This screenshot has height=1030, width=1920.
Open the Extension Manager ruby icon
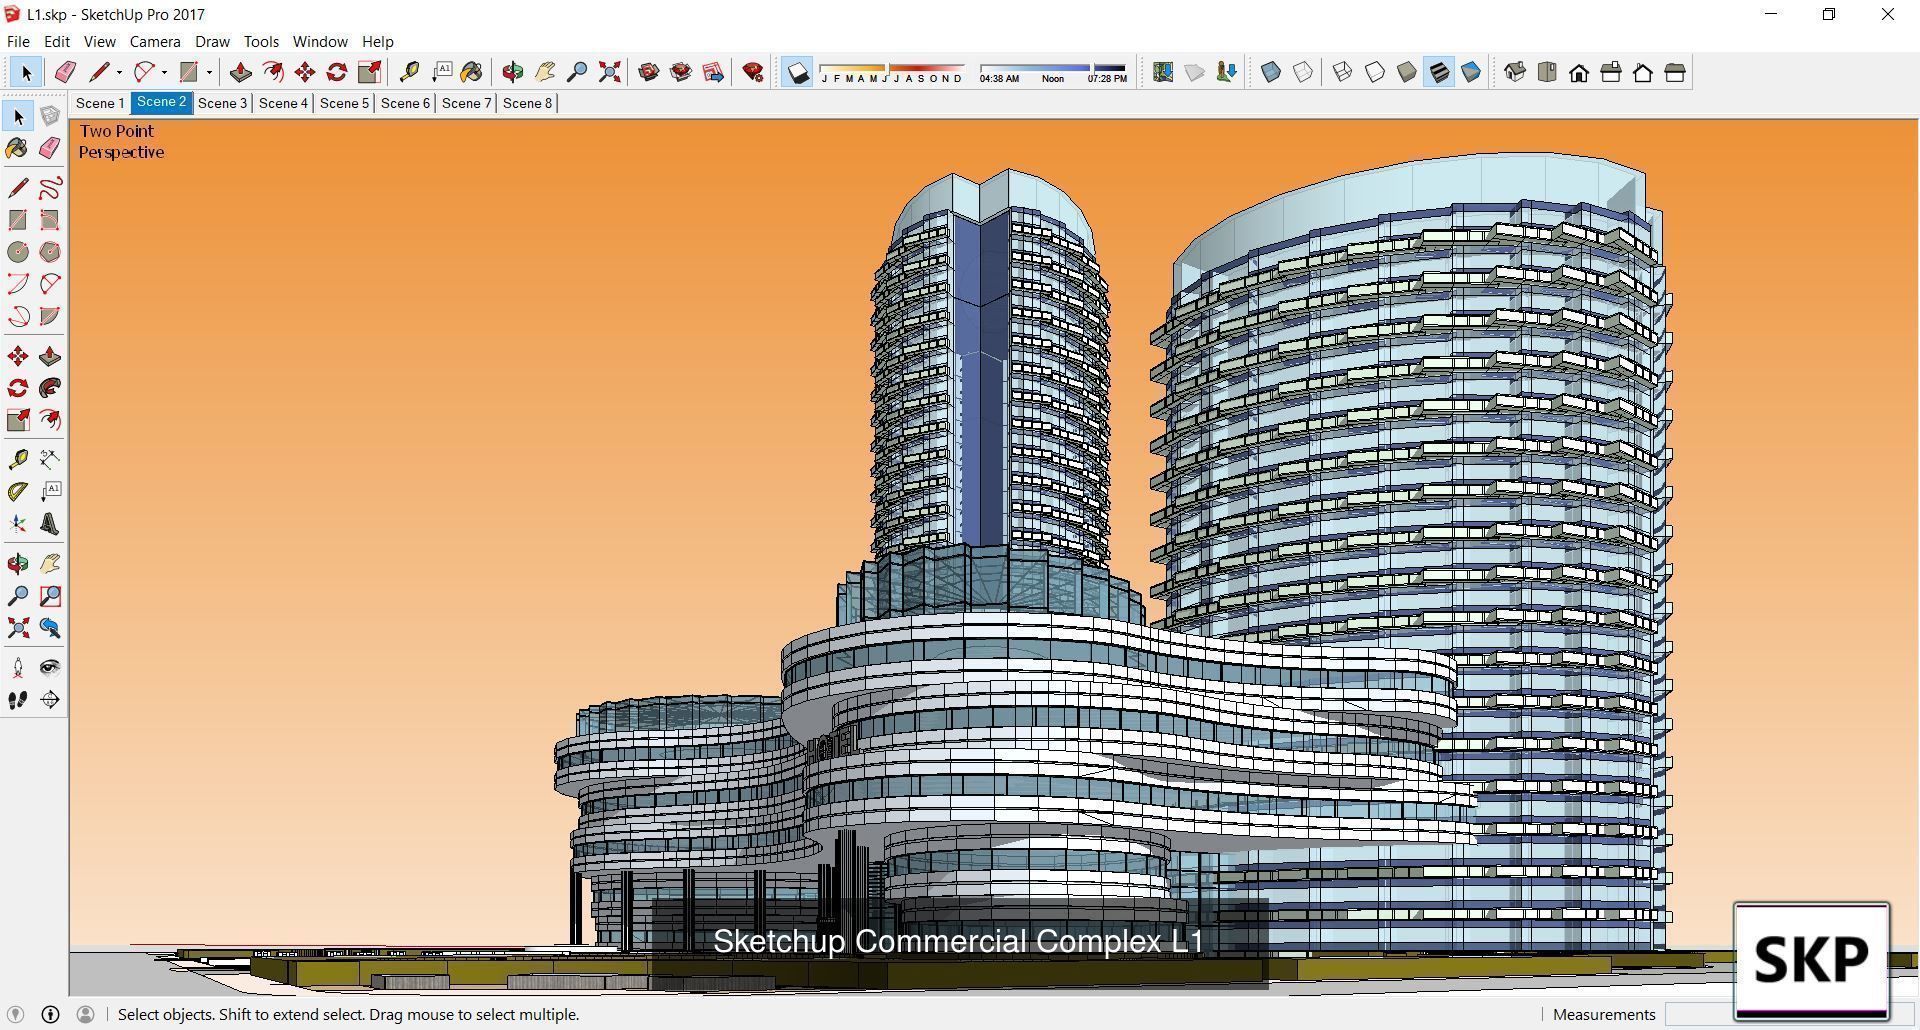pos(753,72)
